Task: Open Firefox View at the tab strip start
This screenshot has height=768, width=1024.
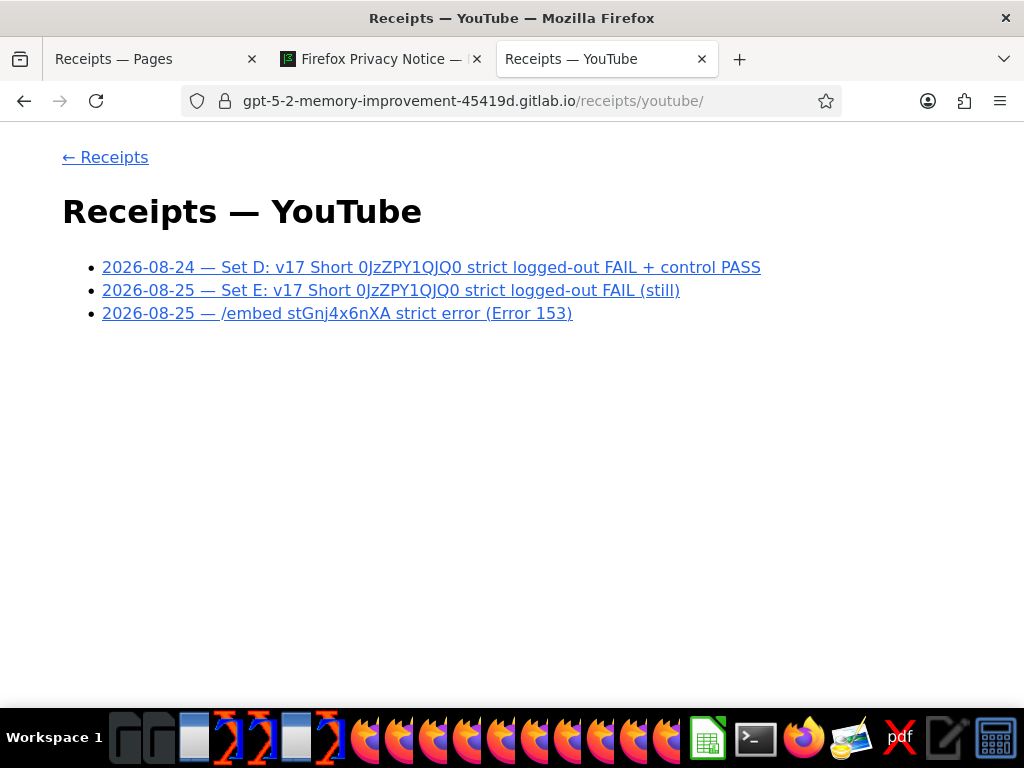Action: pyautogui.click(x=20, y=59)
